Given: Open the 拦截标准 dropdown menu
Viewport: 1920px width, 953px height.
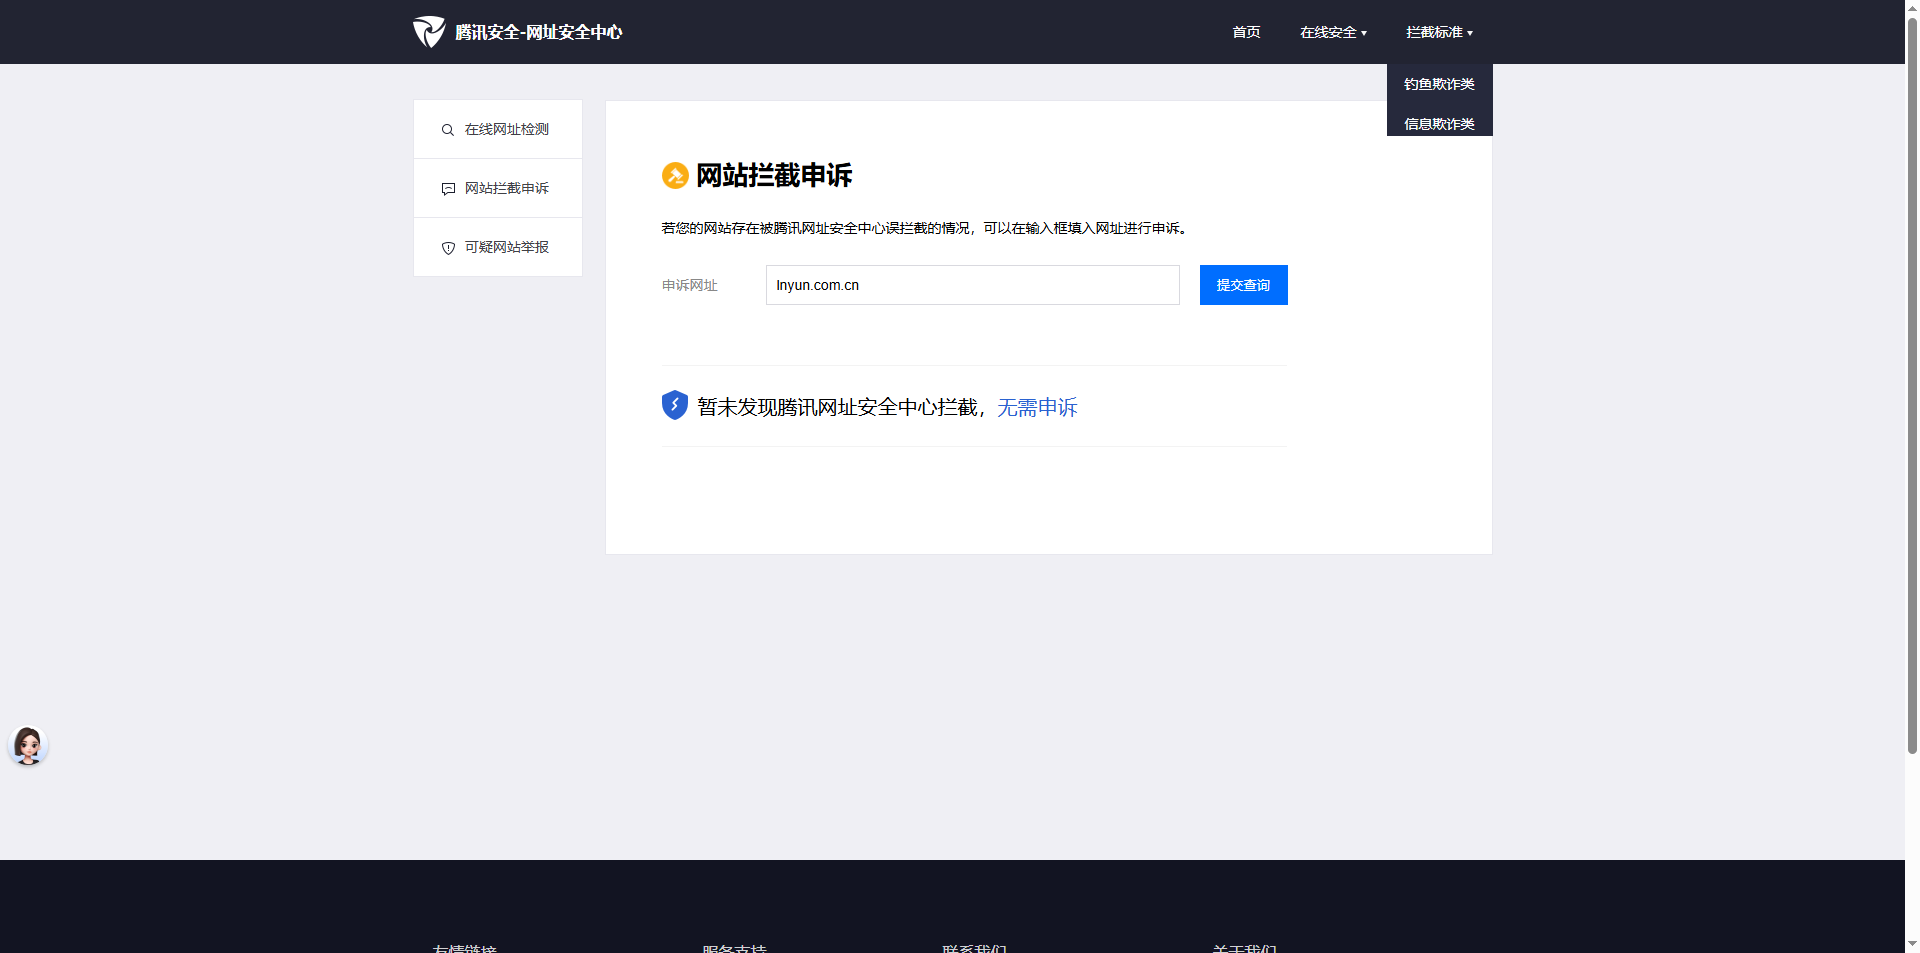Looking at the screenshot, I should (x=1439, y=32).
